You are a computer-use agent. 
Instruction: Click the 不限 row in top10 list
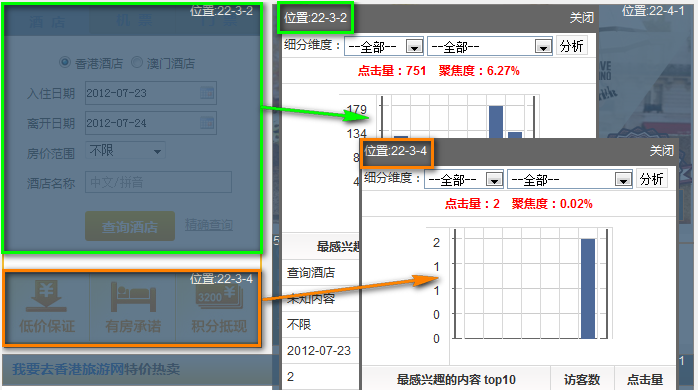click(x=321, y=325)
